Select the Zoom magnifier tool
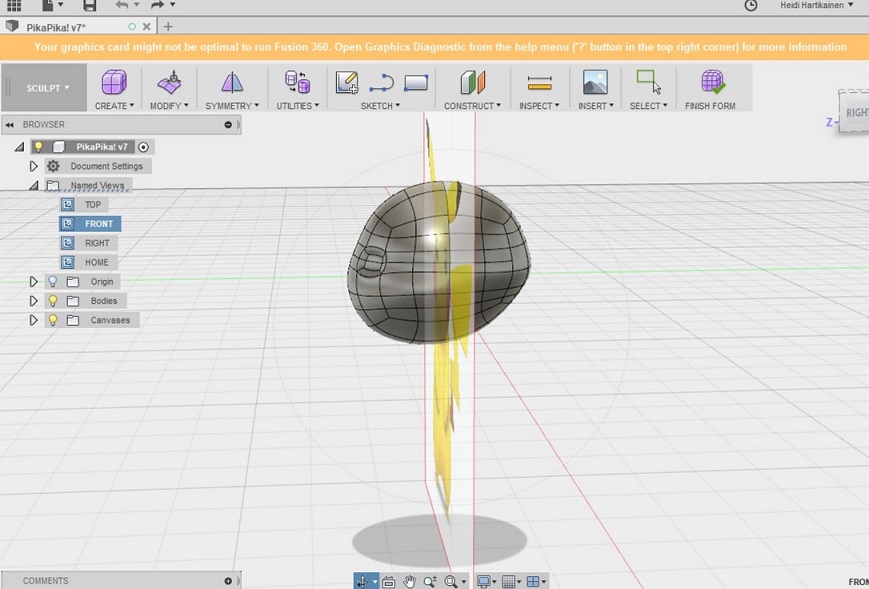The width and height of the screenshot is (869, 589). (430, 581)
